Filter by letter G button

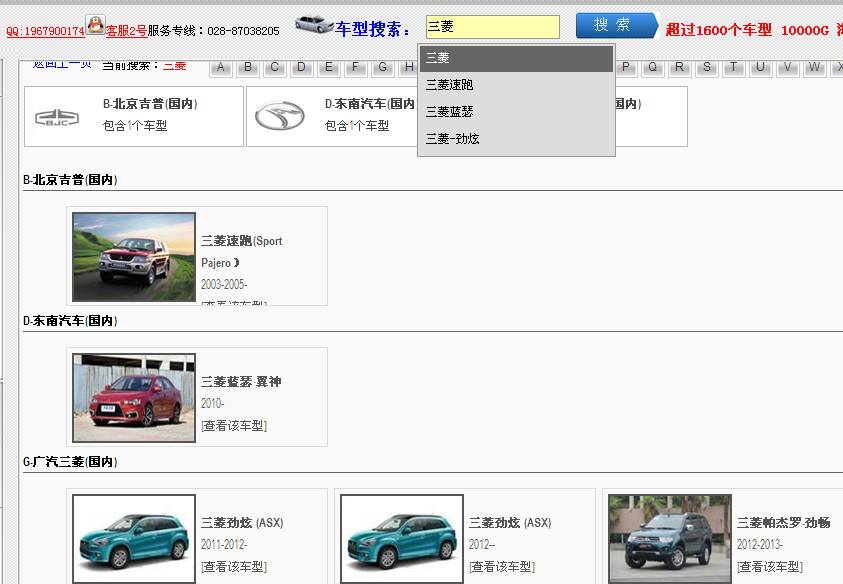382,68
